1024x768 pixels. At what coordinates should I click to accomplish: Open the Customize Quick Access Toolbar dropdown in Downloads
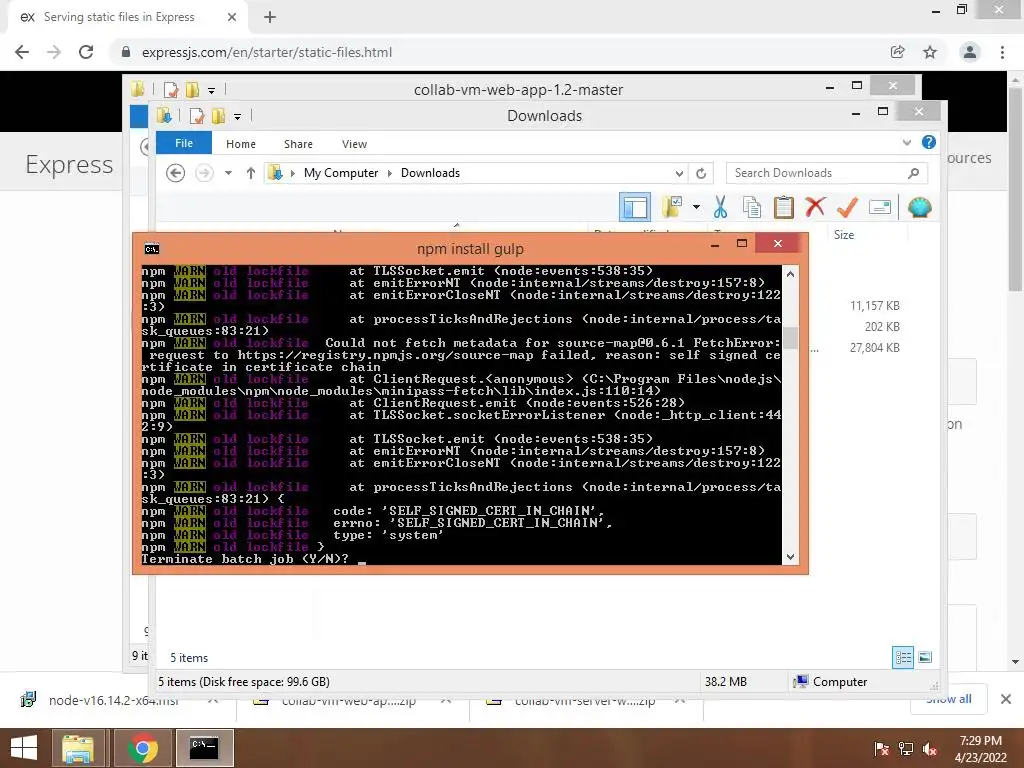pyautogui.click(x=238, y=117)
